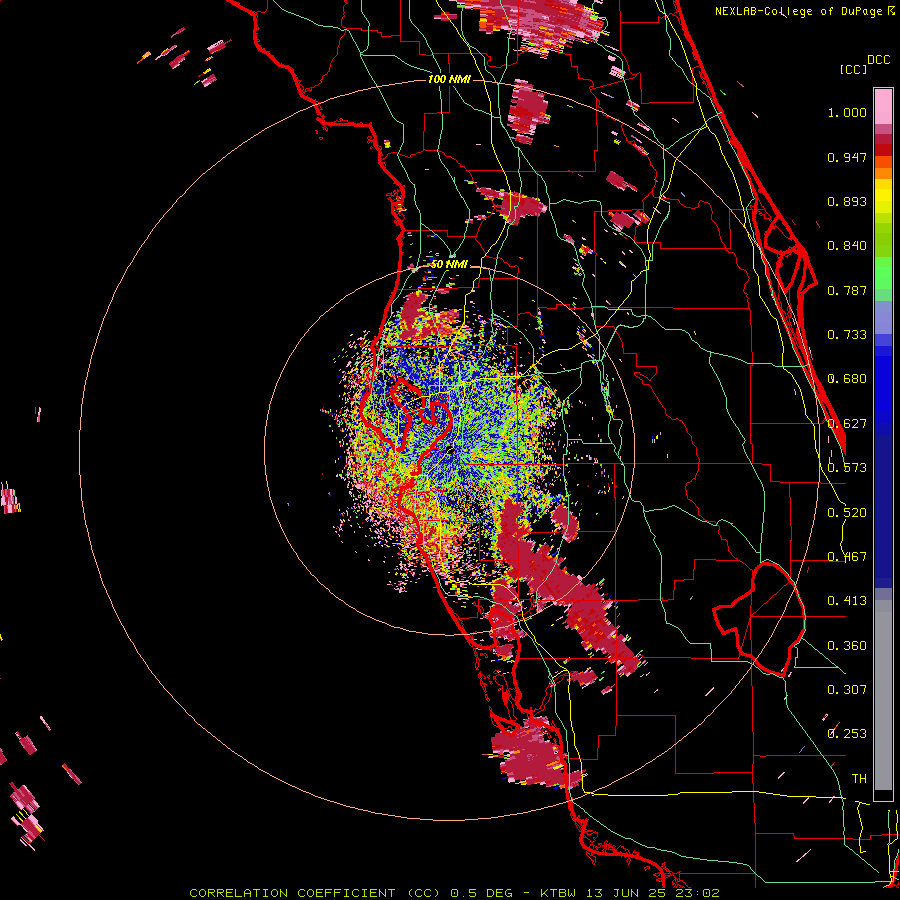The height and width of the screenshot is (900, 900).
Task: Click the [CC] units label
Action: click(854, 69)
